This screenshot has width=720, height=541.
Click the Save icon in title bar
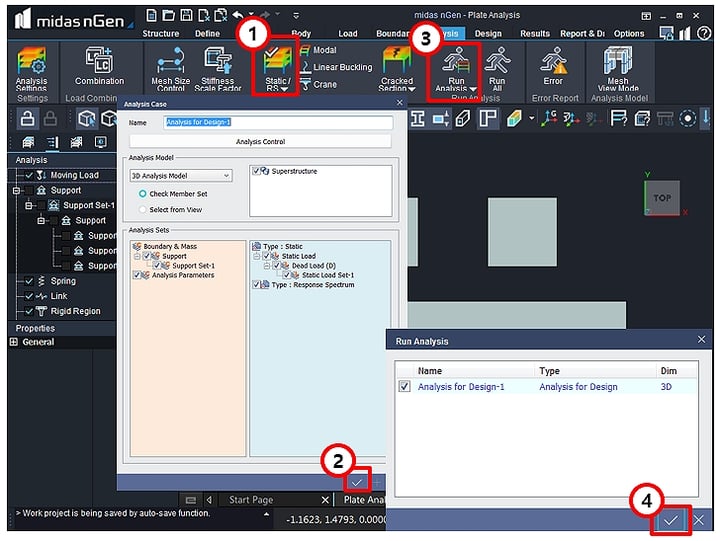click(186, 15)
